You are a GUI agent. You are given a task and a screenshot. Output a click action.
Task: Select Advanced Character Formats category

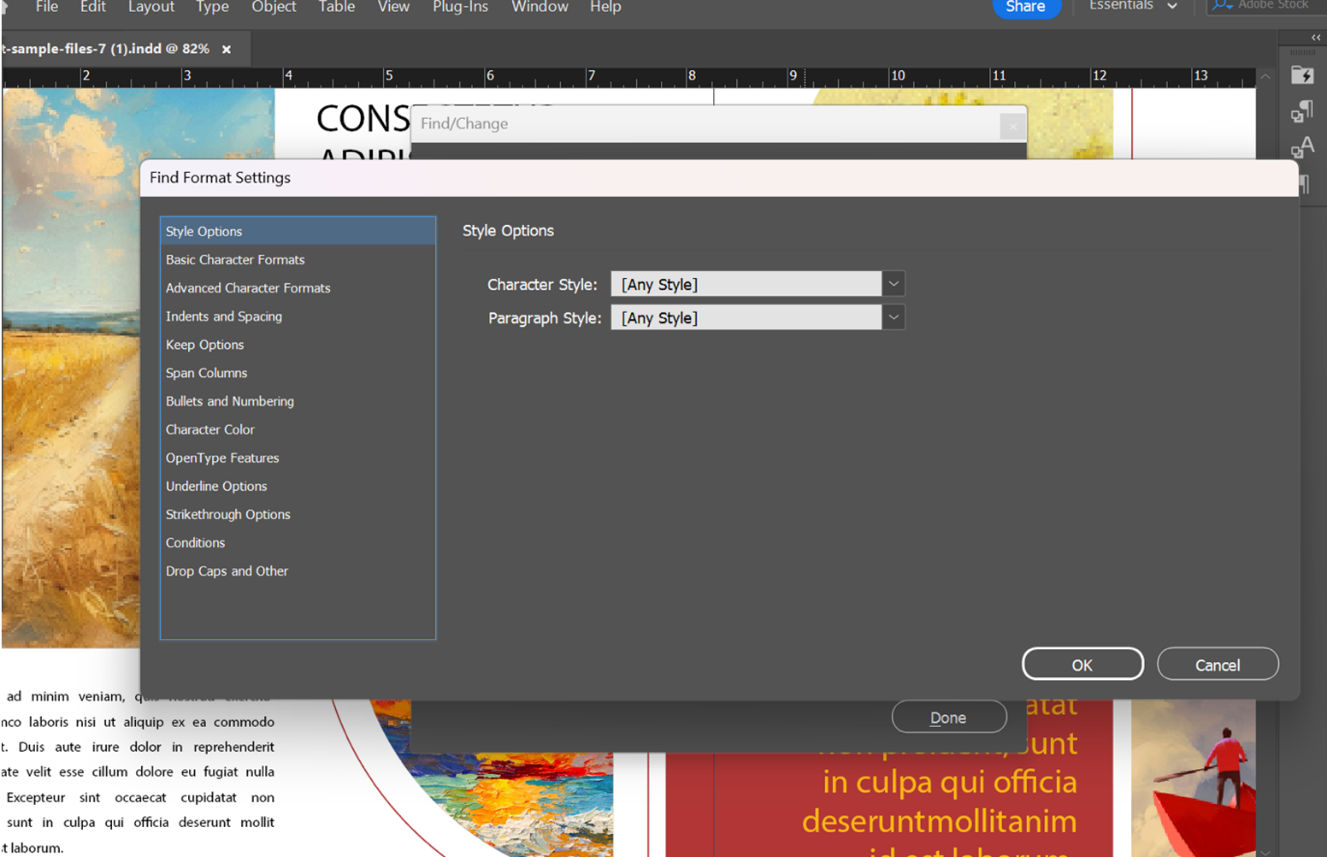(x=298, y=288)
